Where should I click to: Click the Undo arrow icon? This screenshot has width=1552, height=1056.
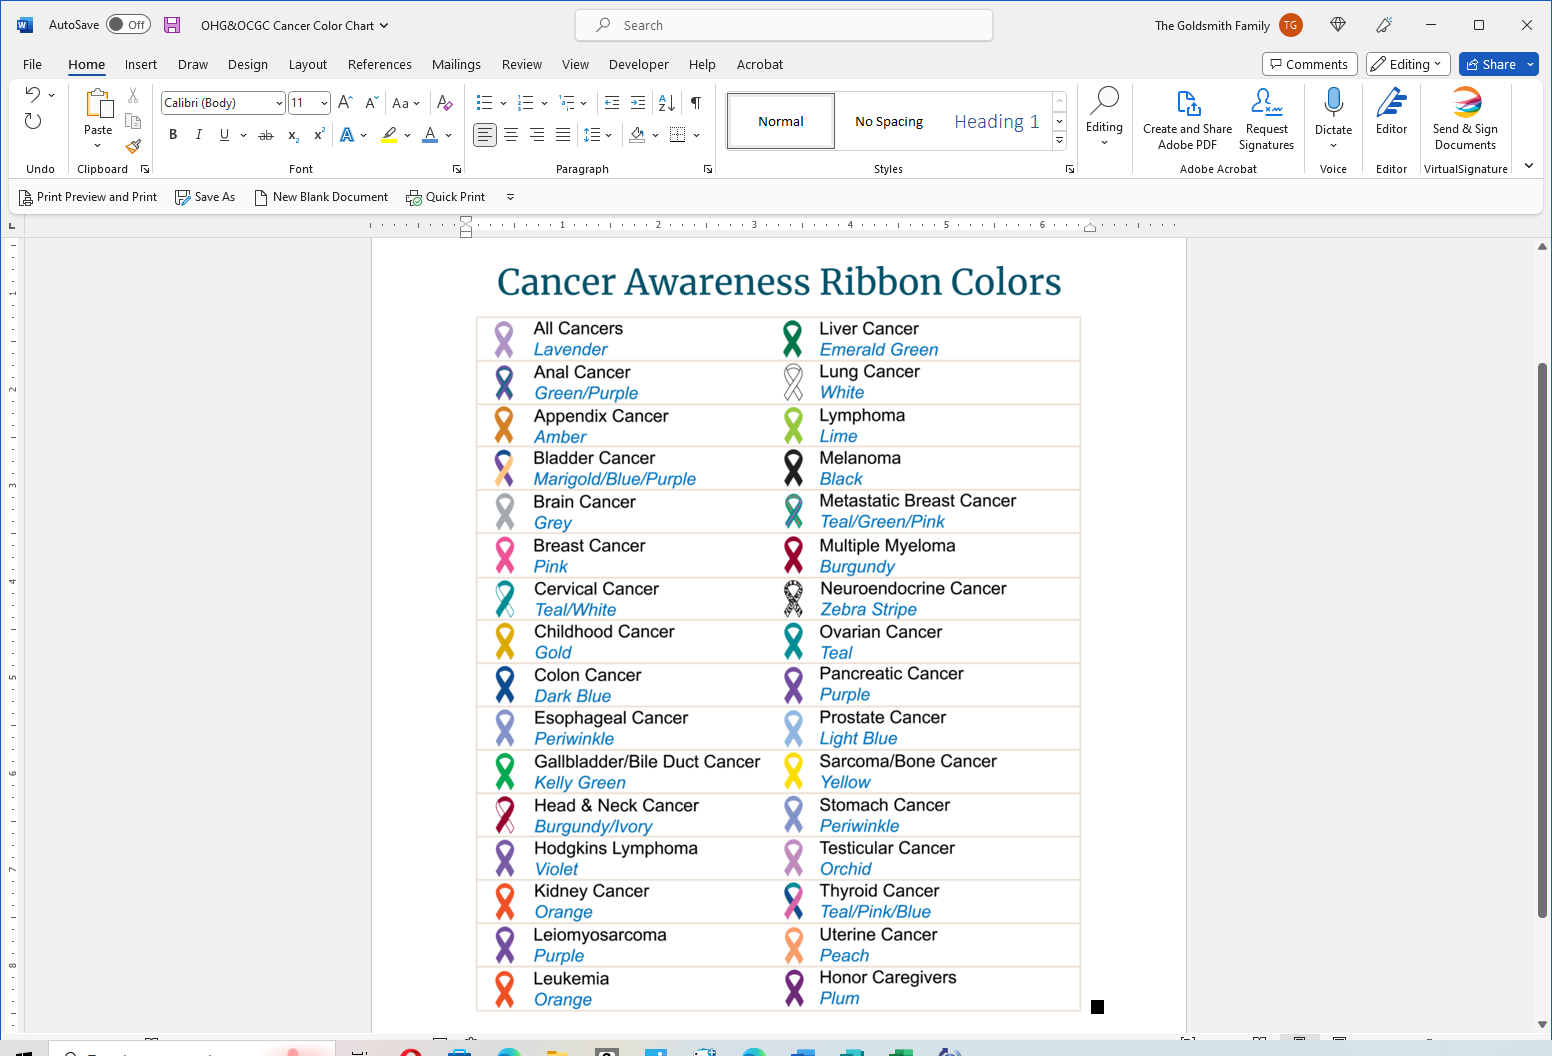click(33, 95)
